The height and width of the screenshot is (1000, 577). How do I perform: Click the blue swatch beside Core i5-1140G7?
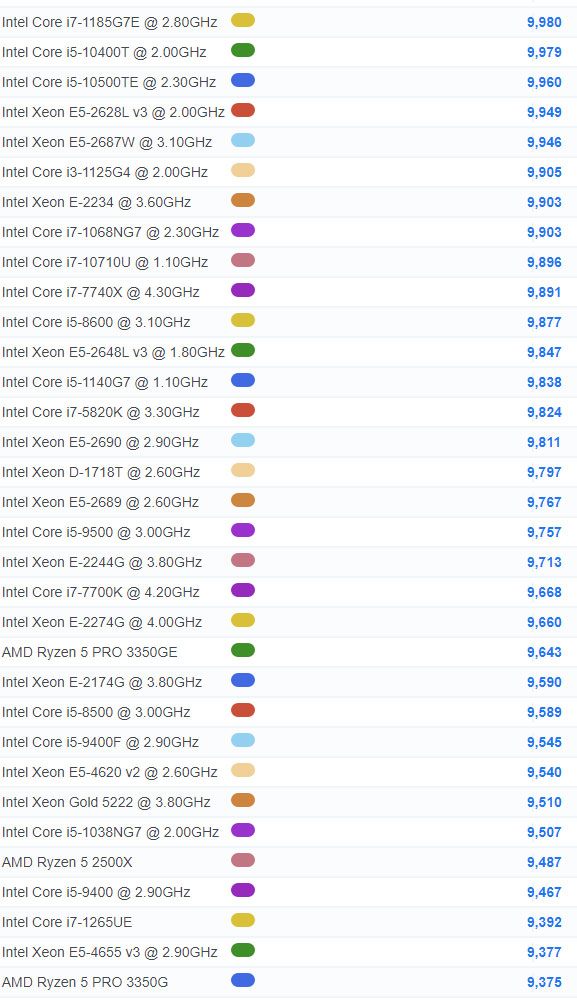[243, 380]
